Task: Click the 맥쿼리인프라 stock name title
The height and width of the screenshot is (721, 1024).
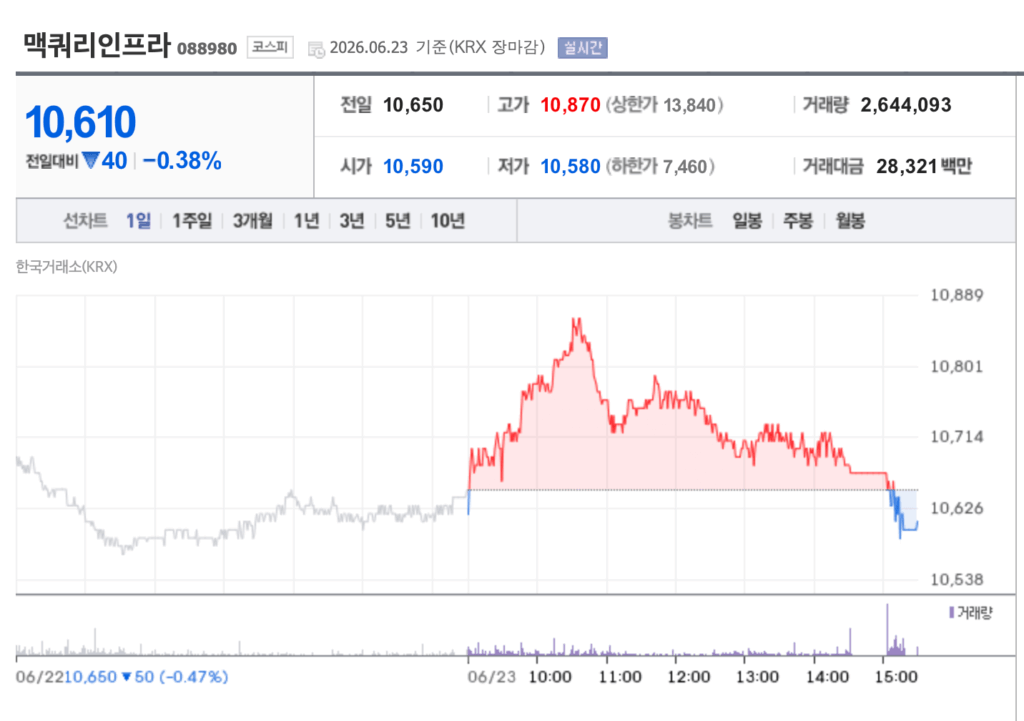Action: [97, 46]
